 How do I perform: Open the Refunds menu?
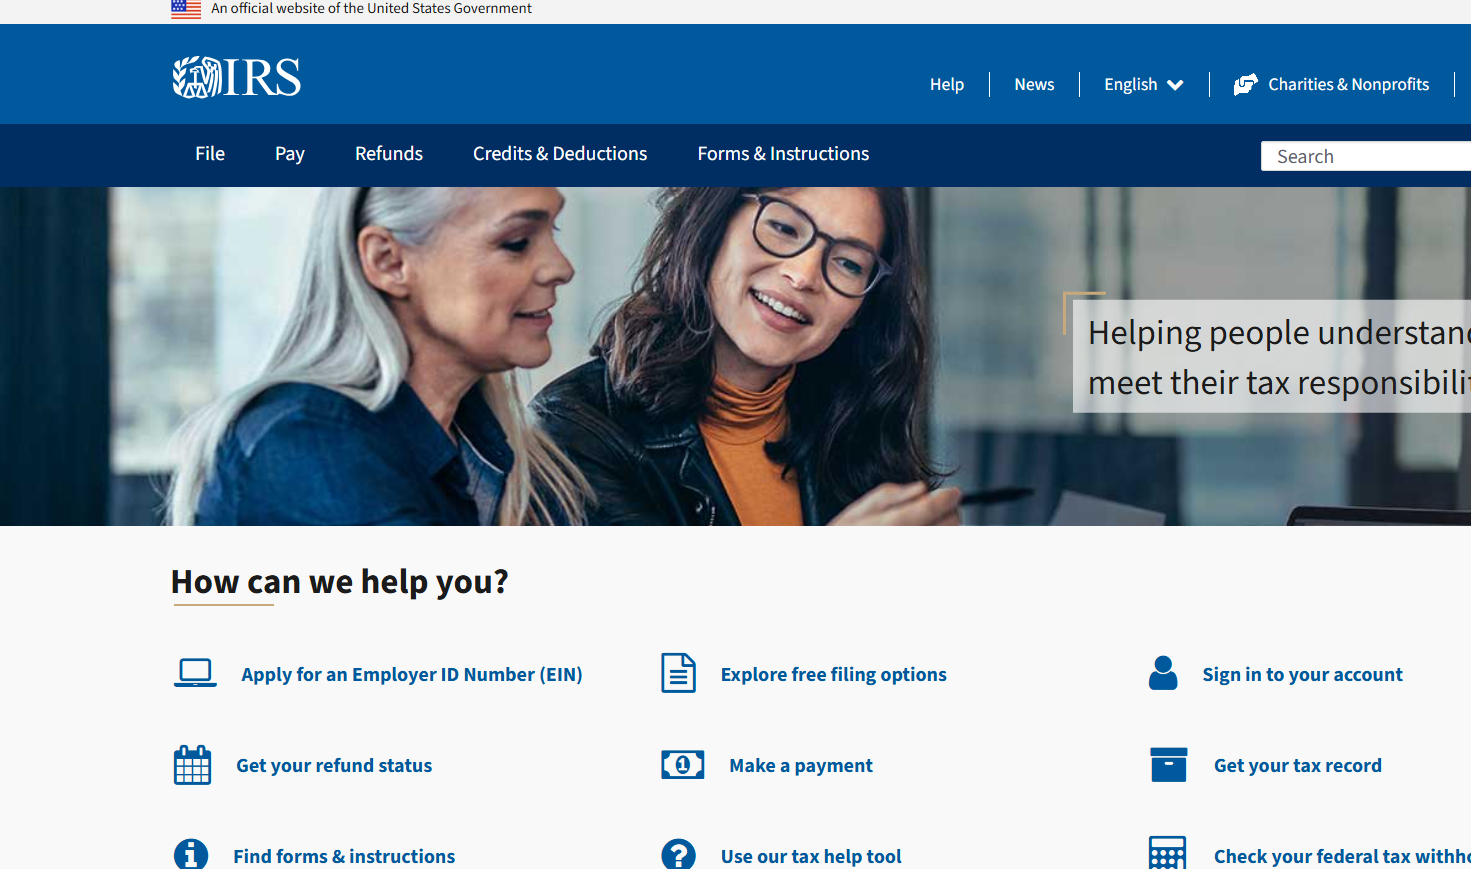click(x=389, y=154)
